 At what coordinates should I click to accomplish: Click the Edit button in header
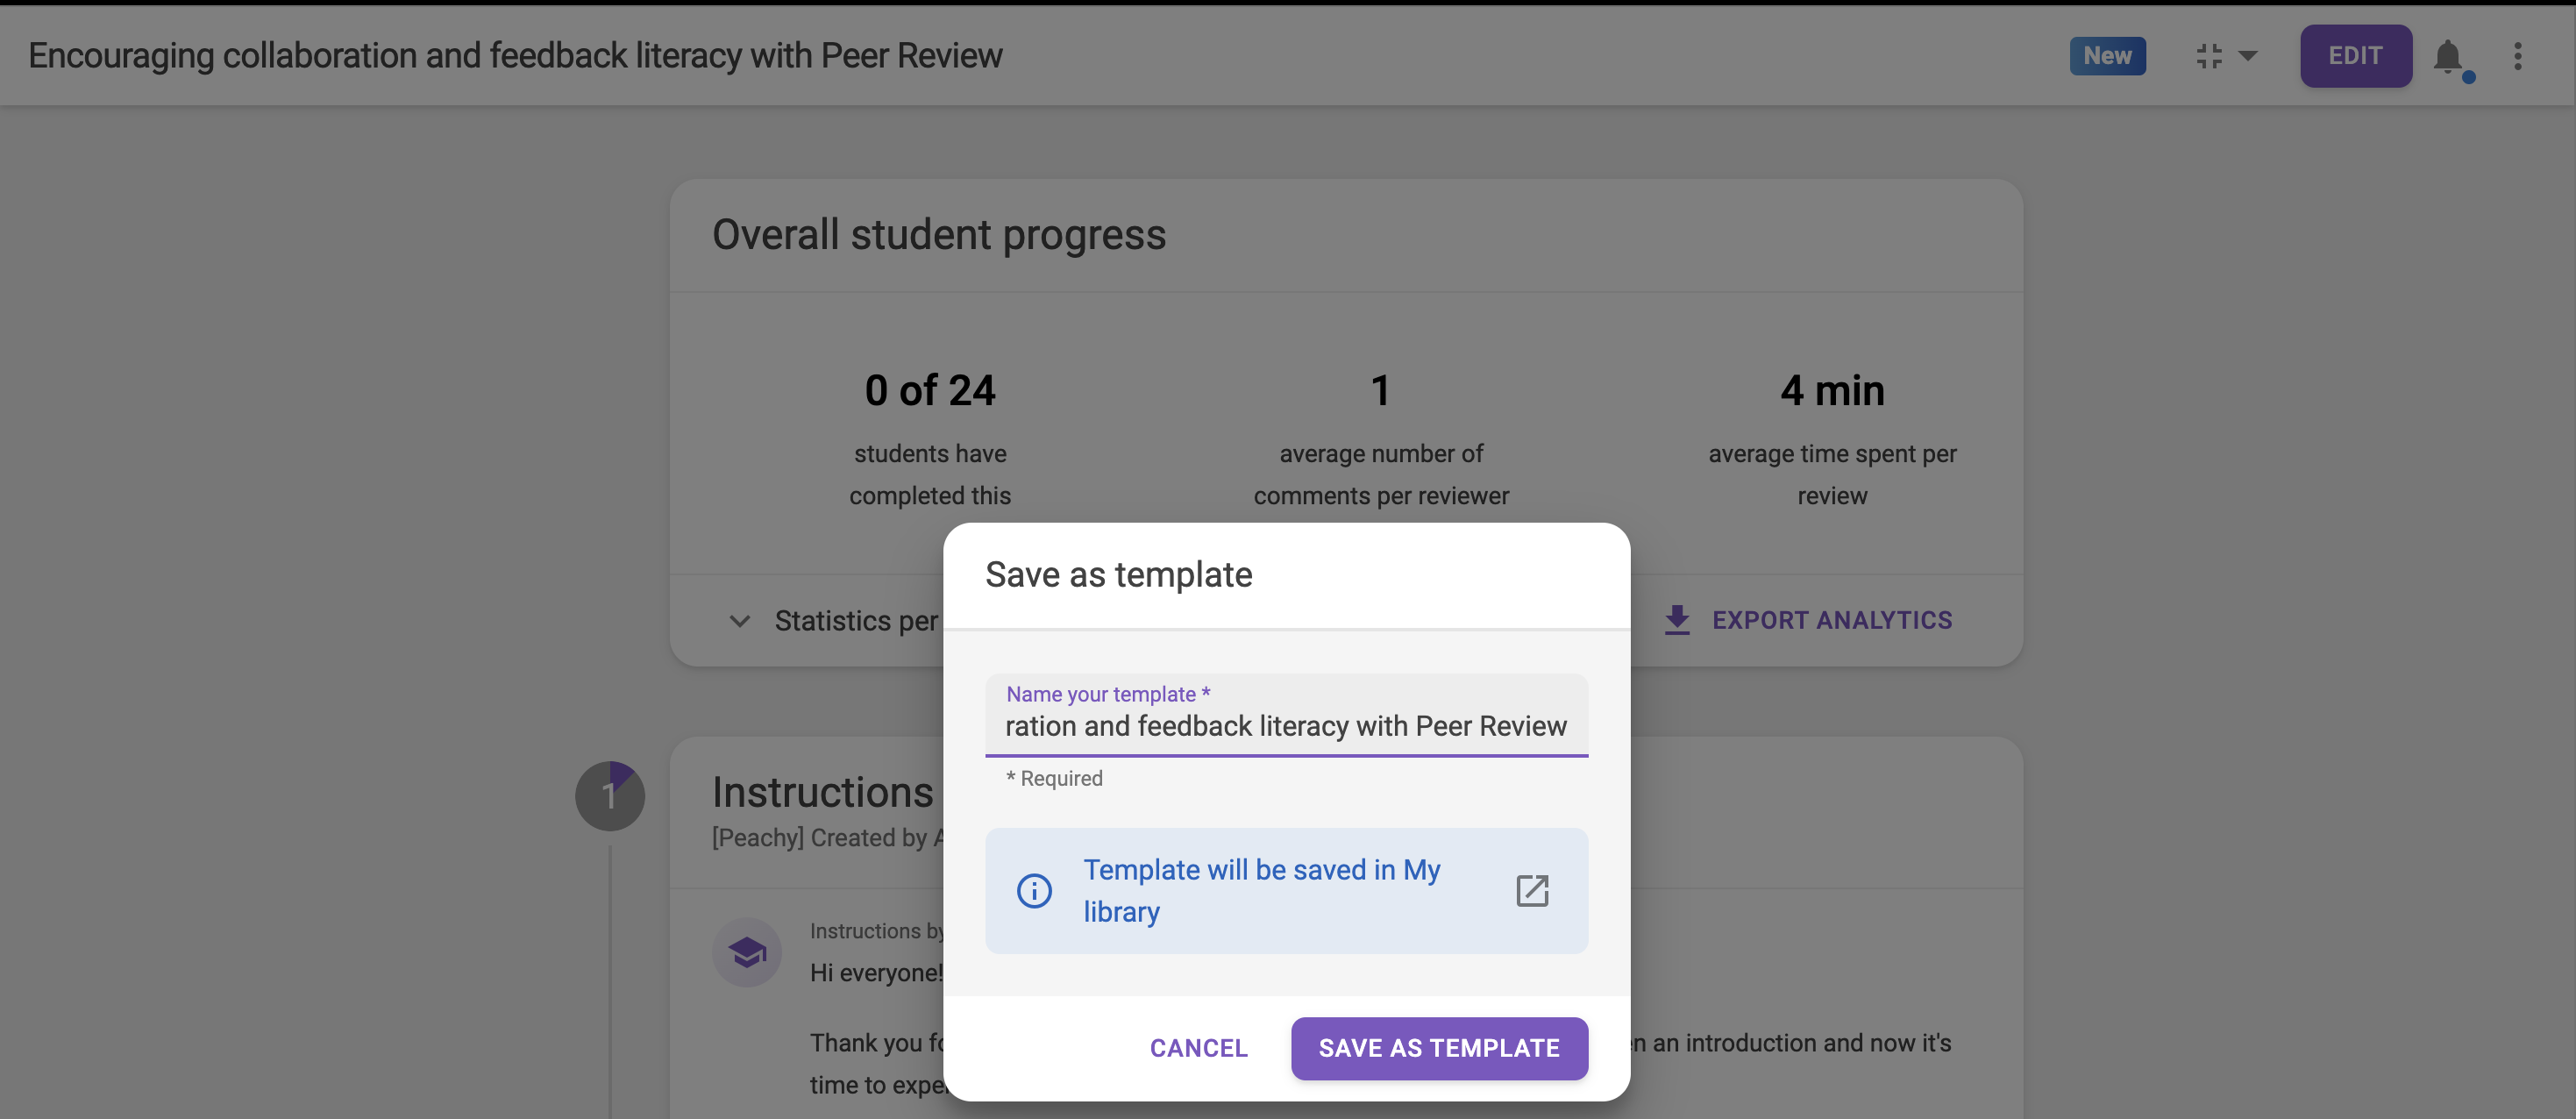click(x=2355, y=56)
